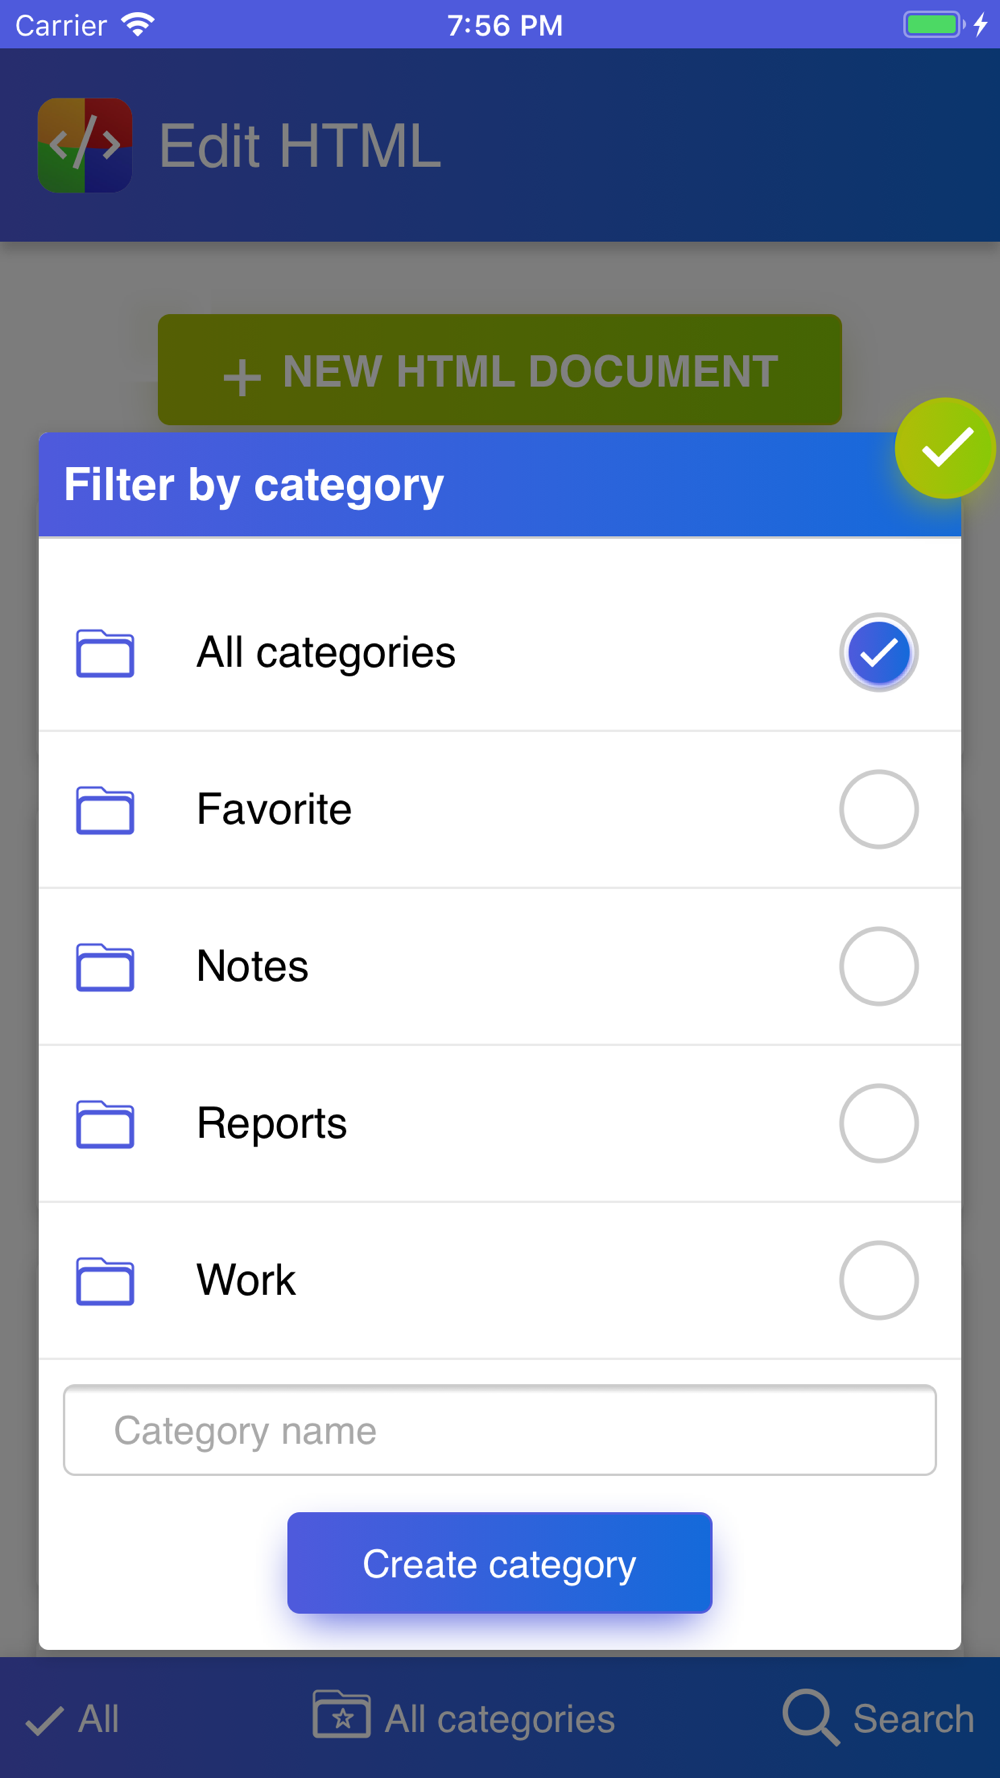Click the Notes folder icon
1000x1778 pixels.
pyautogui.click(x=105, y=967)
